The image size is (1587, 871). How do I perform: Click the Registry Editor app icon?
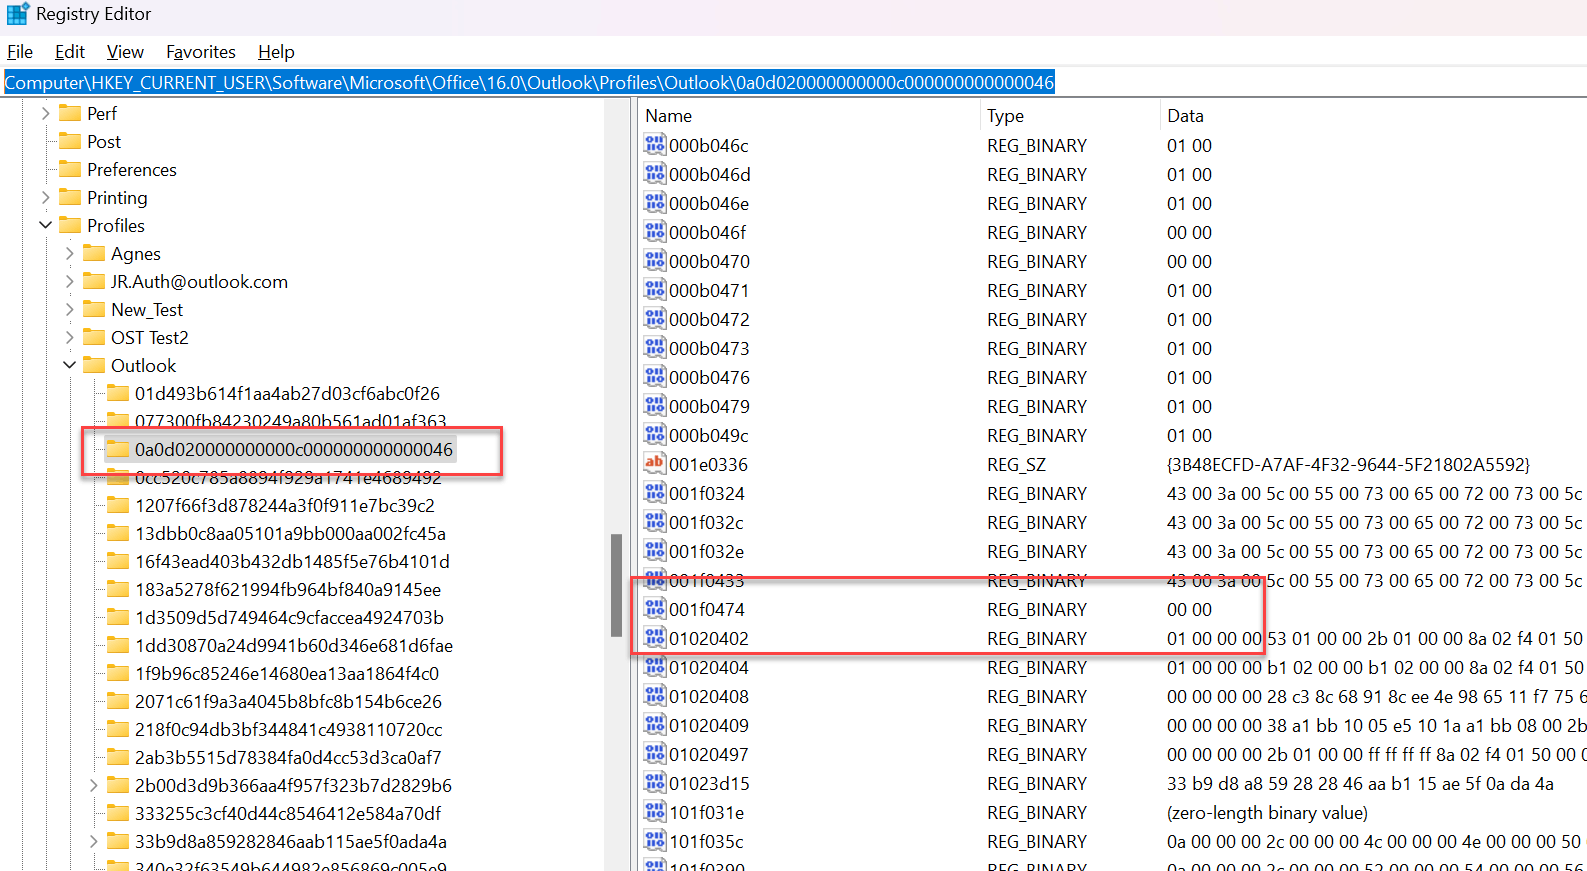tap(18, 14)
